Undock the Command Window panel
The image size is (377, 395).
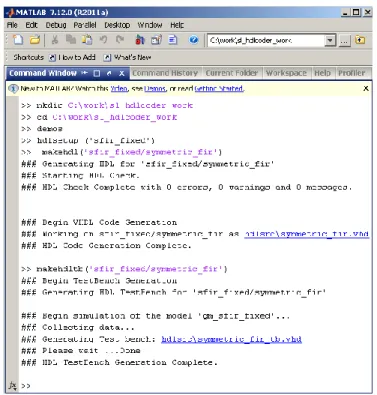pyautogui.click(x=109, y=73)
